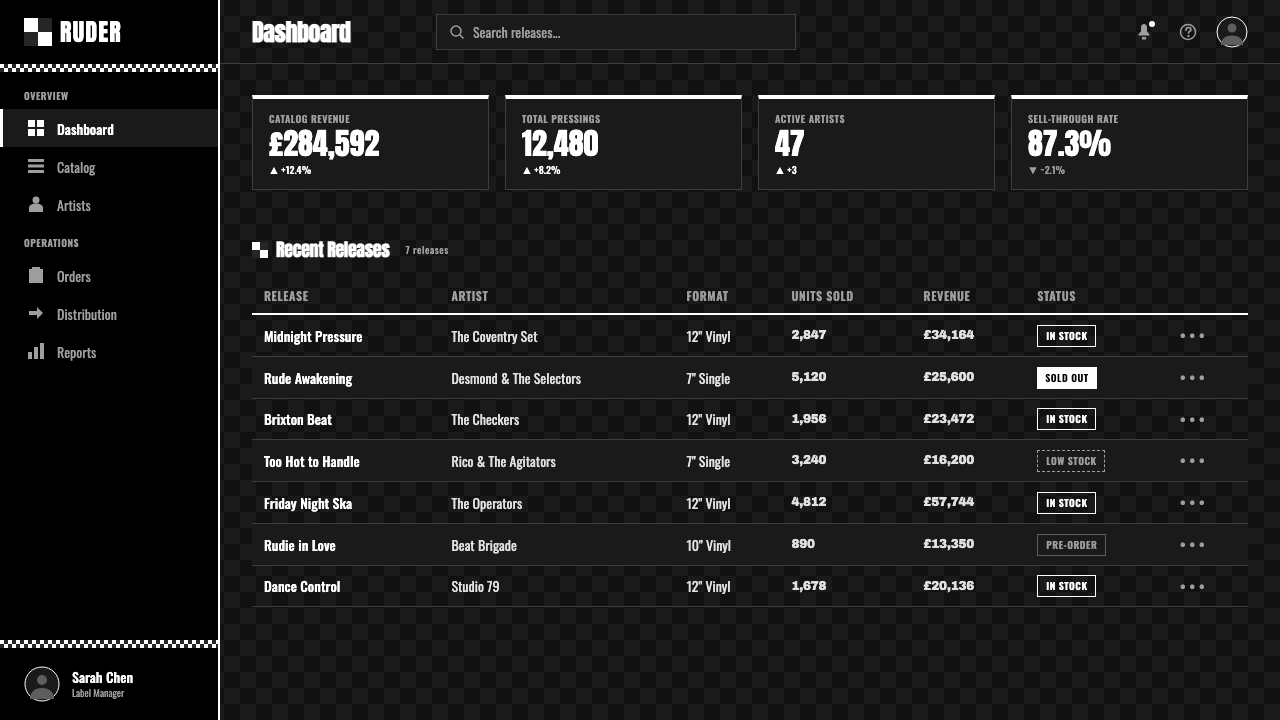Viewport: 1280px width, 720px height.
Task: Select the Rudie in Love release name
Action: (300, 546)
